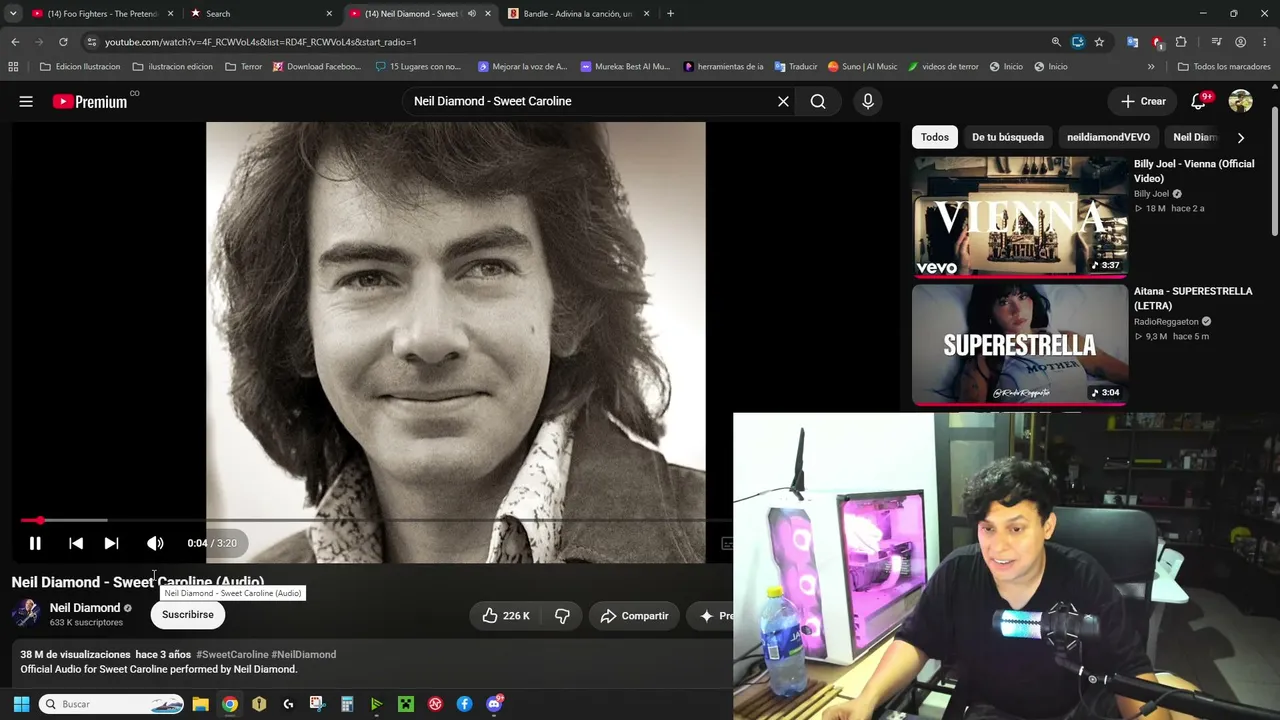1280x720 pixels.
Task: Open the Neil Diamond channel name link
Action: tap(85, 608)
